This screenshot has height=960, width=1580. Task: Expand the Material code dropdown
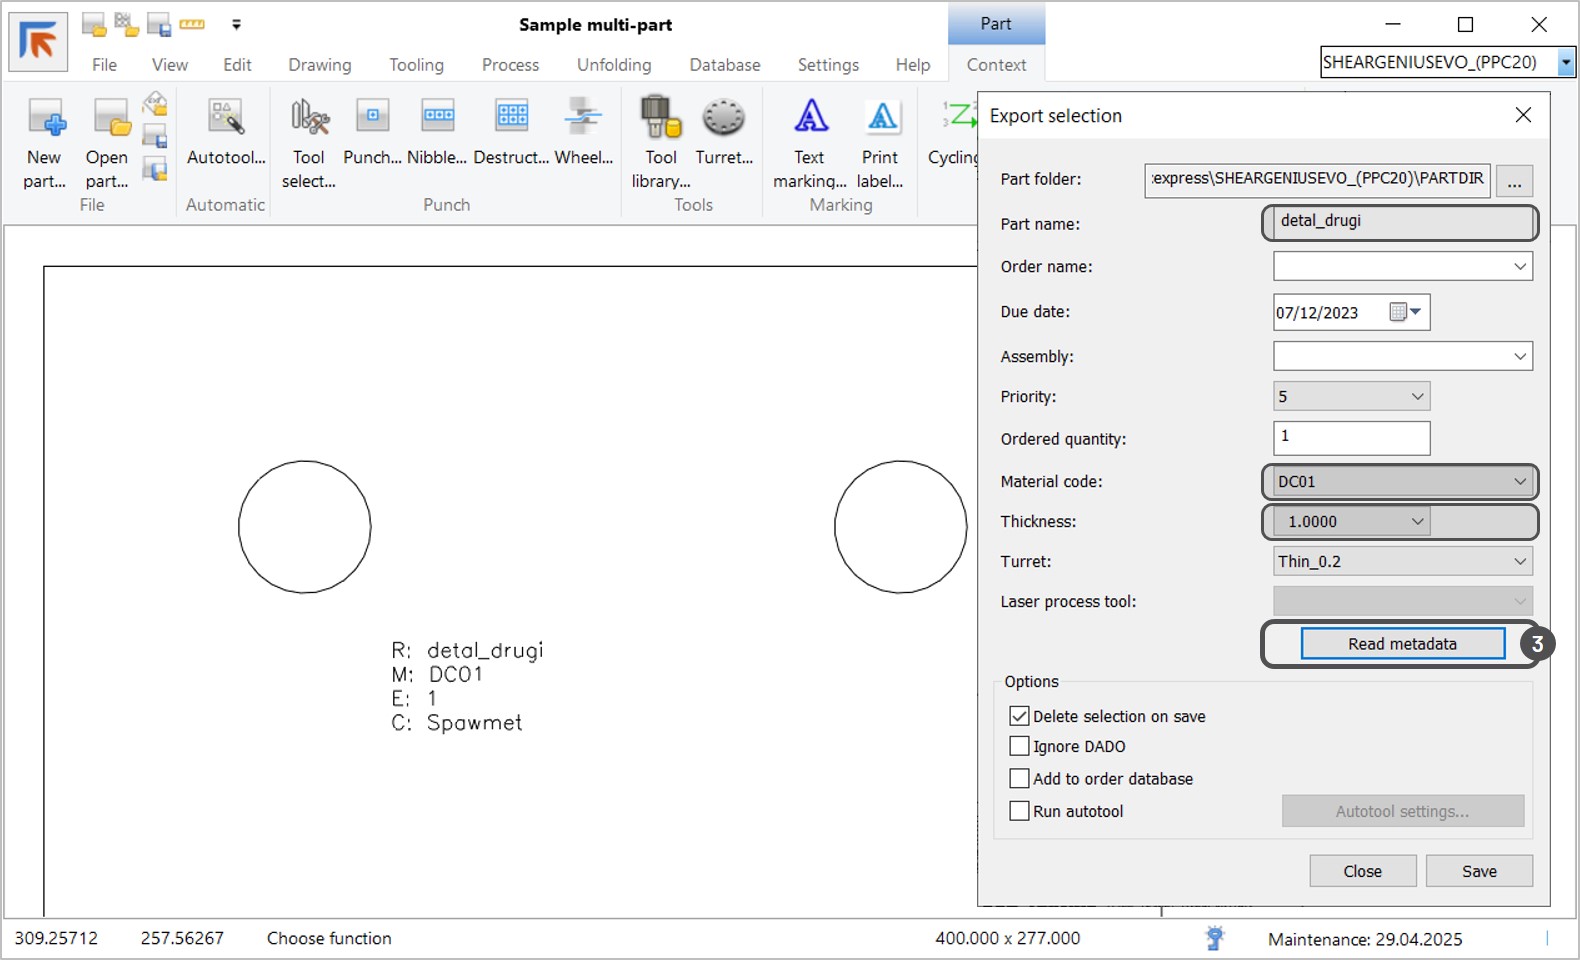point(1519,481)
